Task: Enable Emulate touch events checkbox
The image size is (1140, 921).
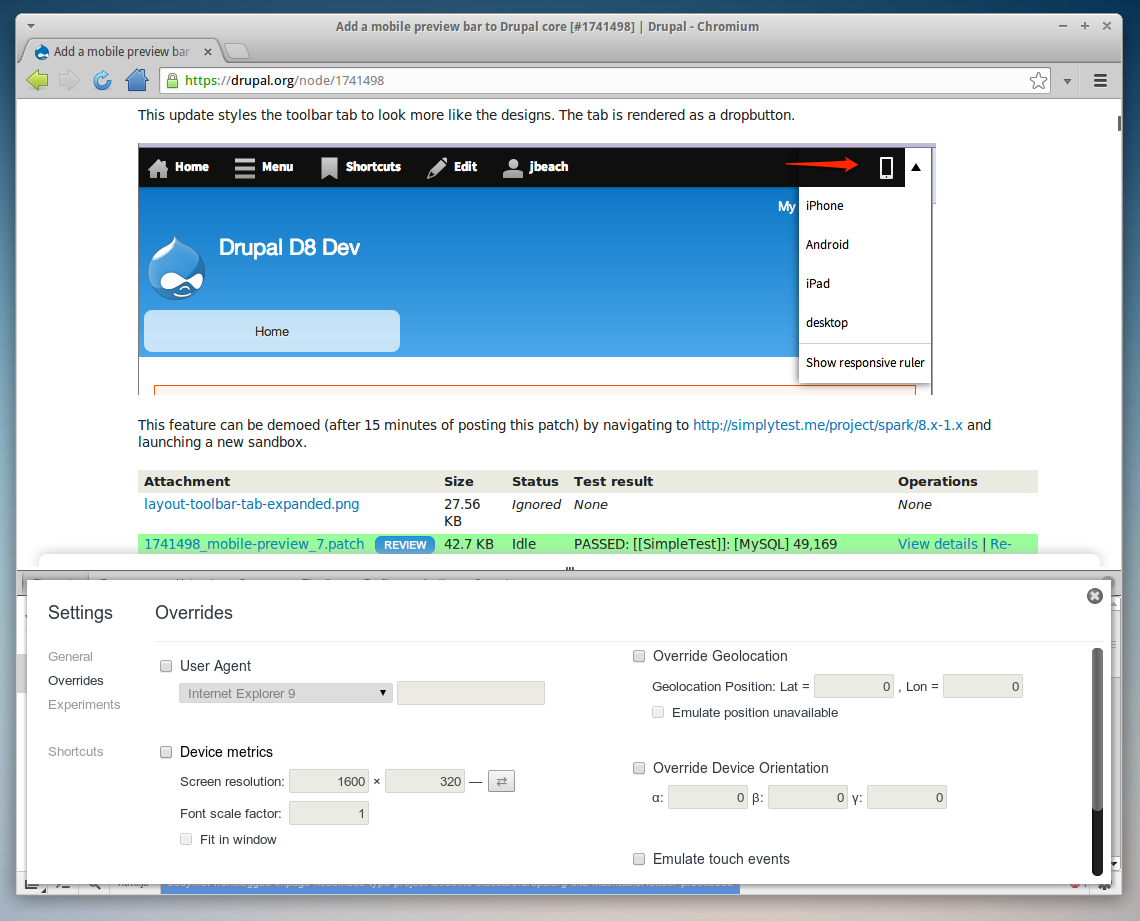Action: click(639, 858)
